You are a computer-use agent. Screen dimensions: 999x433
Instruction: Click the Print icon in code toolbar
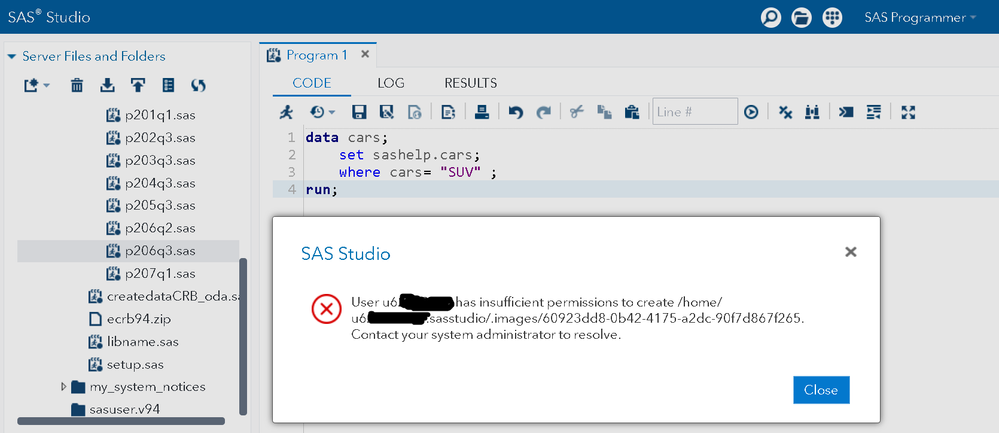point(482,112)
